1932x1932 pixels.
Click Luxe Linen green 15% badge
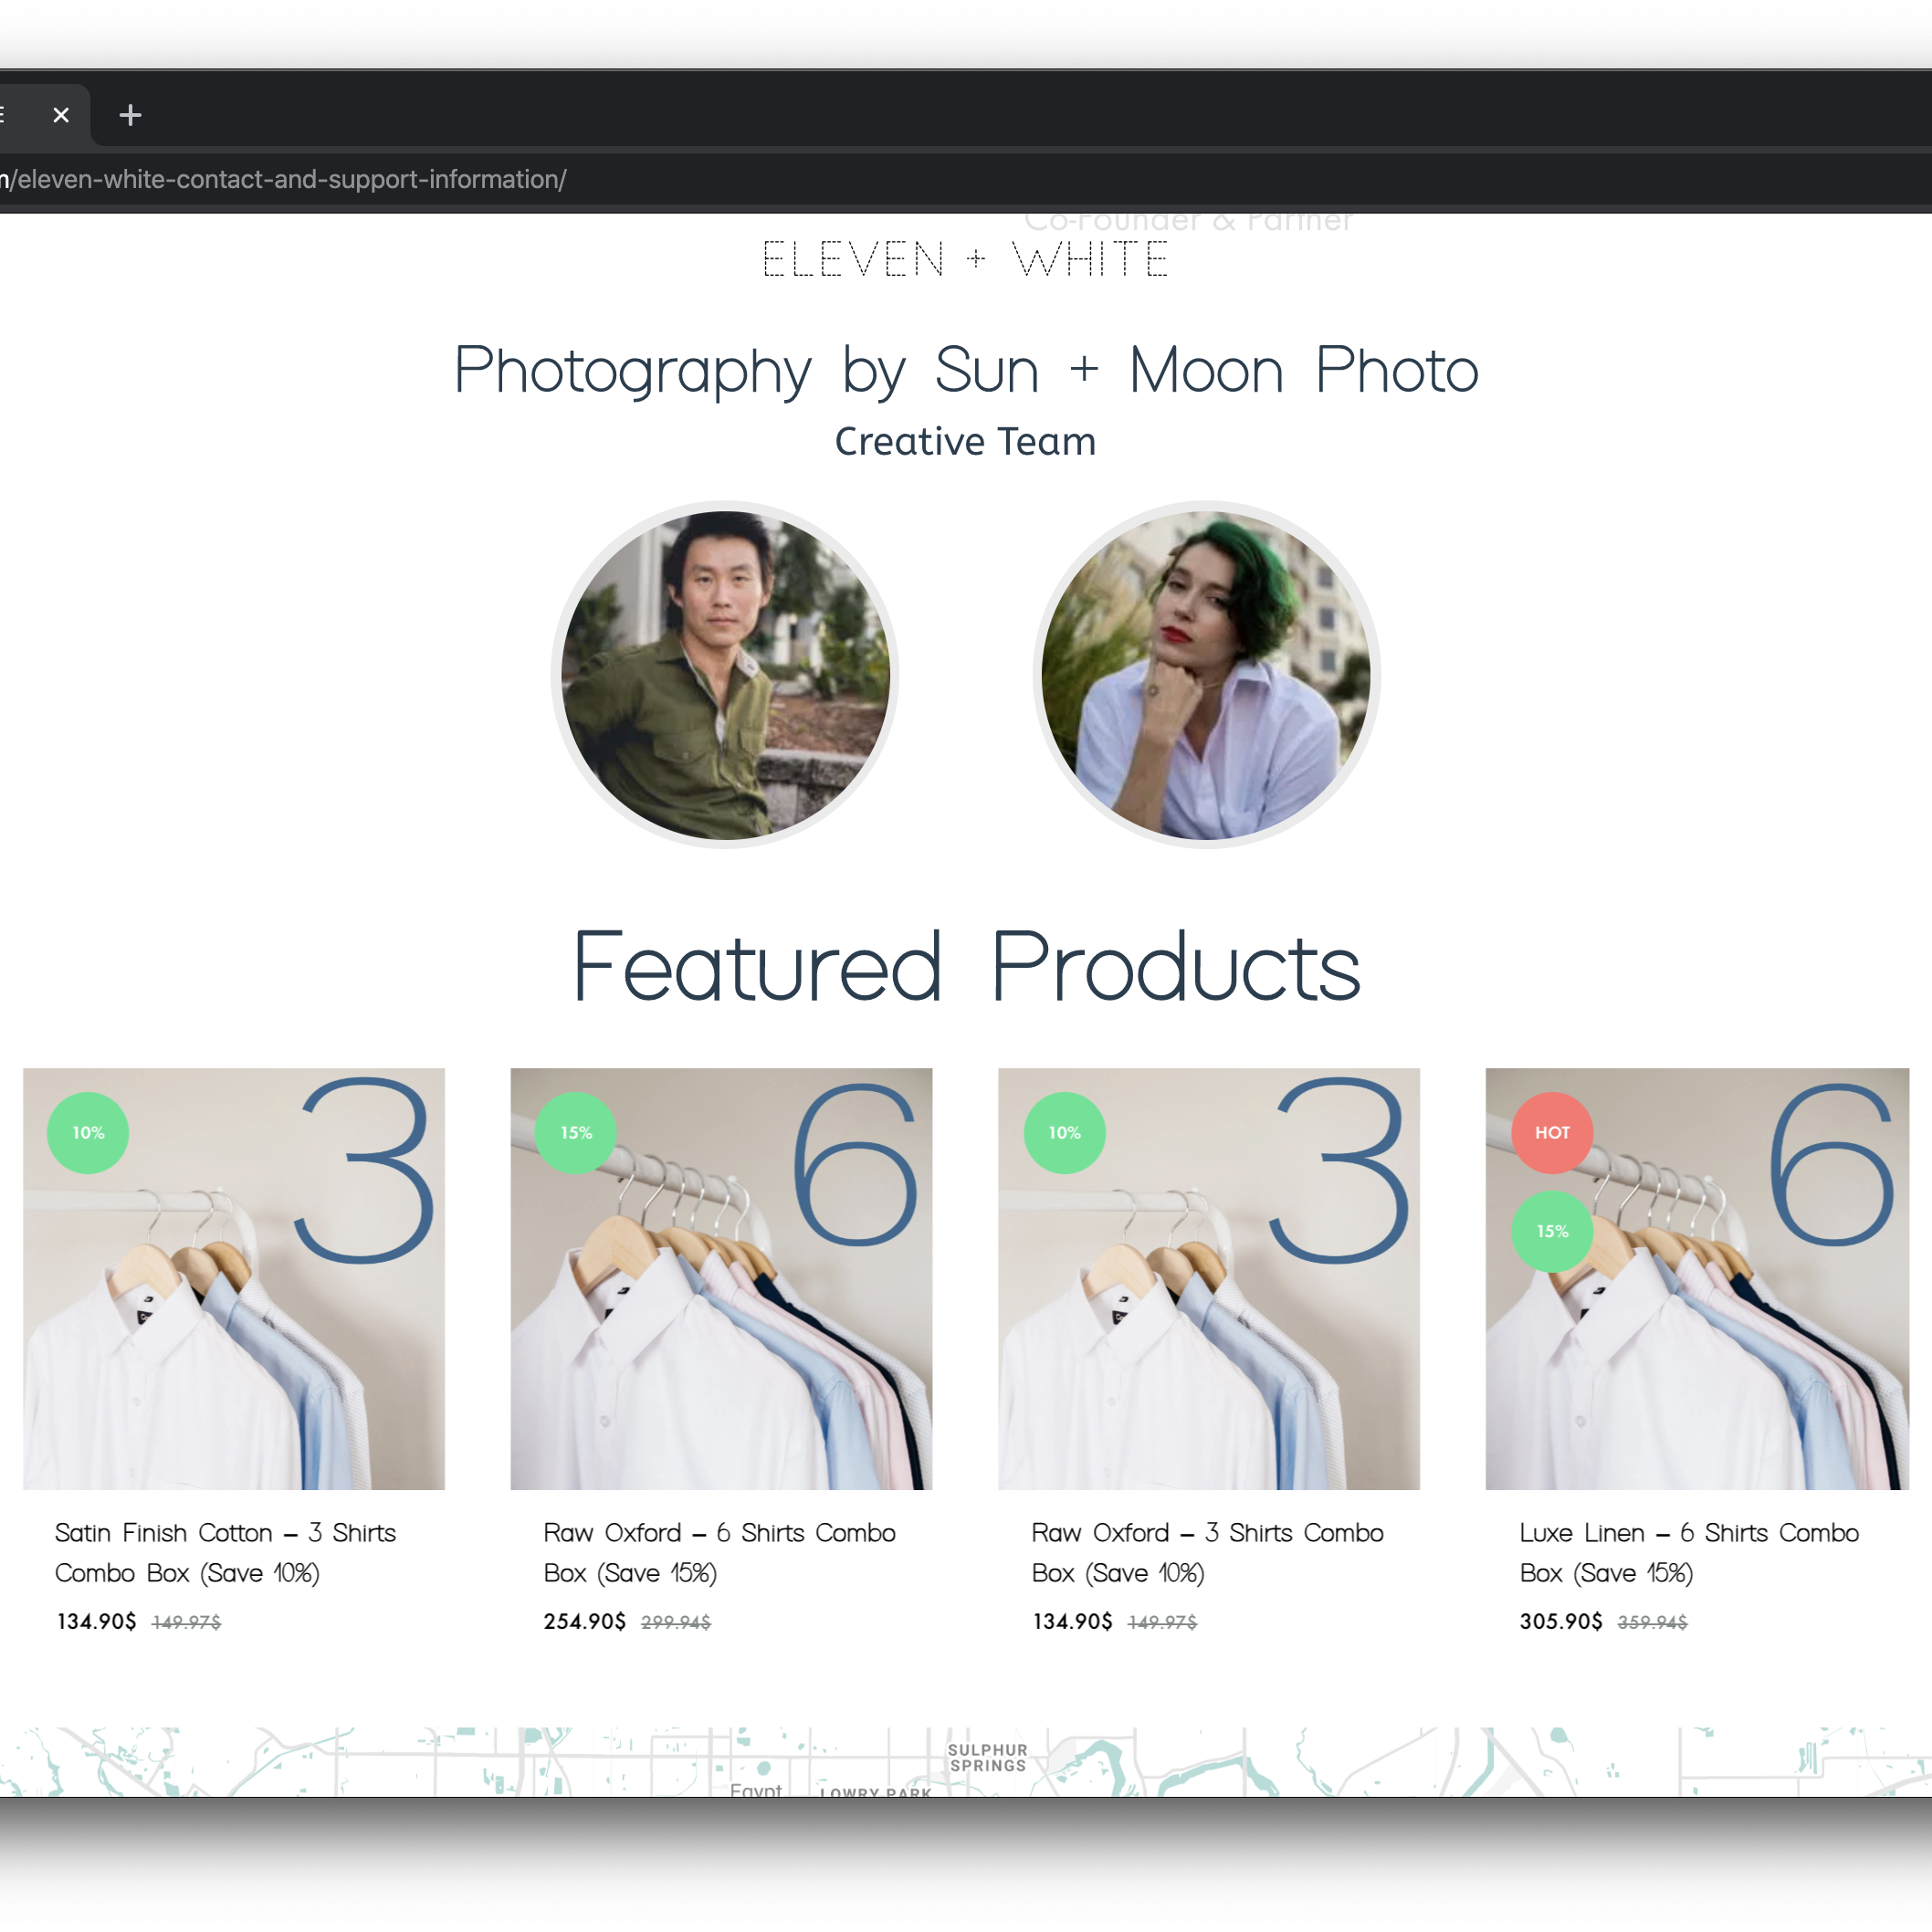[x=1551, y=1231]
